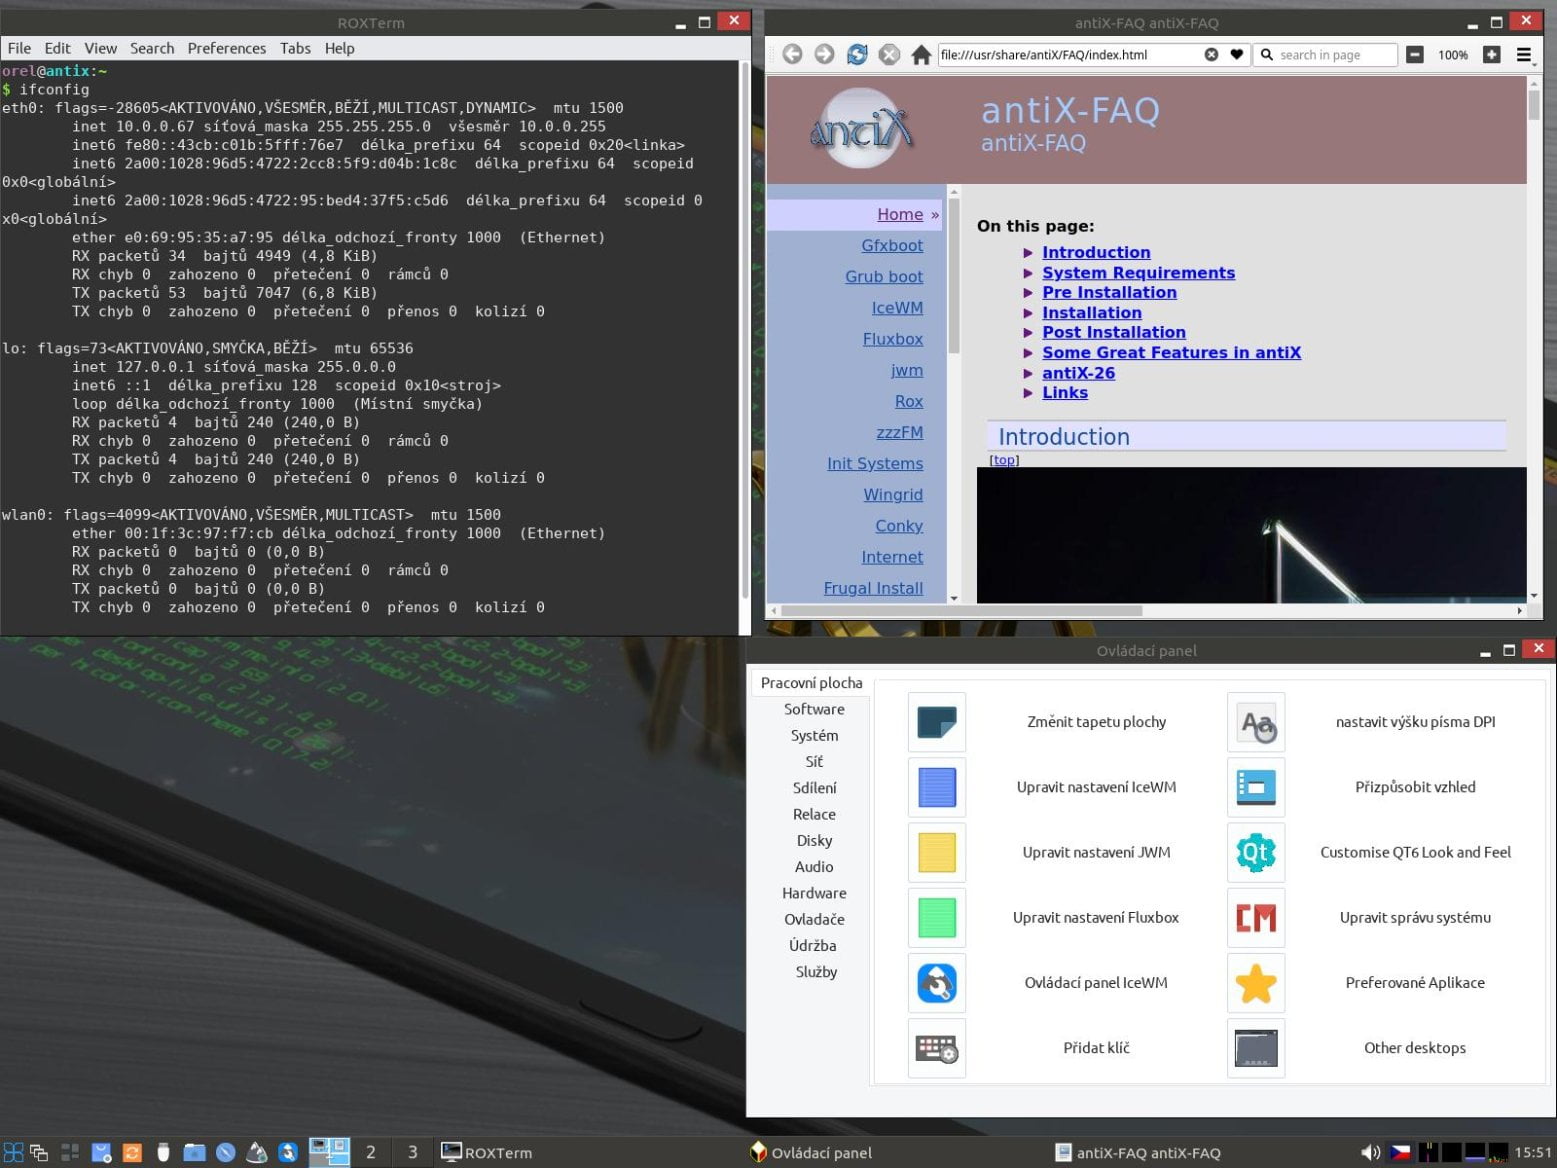1557x1168 pixels.
Task: Open the System Requirements link
Action: tap(1138, 272)
